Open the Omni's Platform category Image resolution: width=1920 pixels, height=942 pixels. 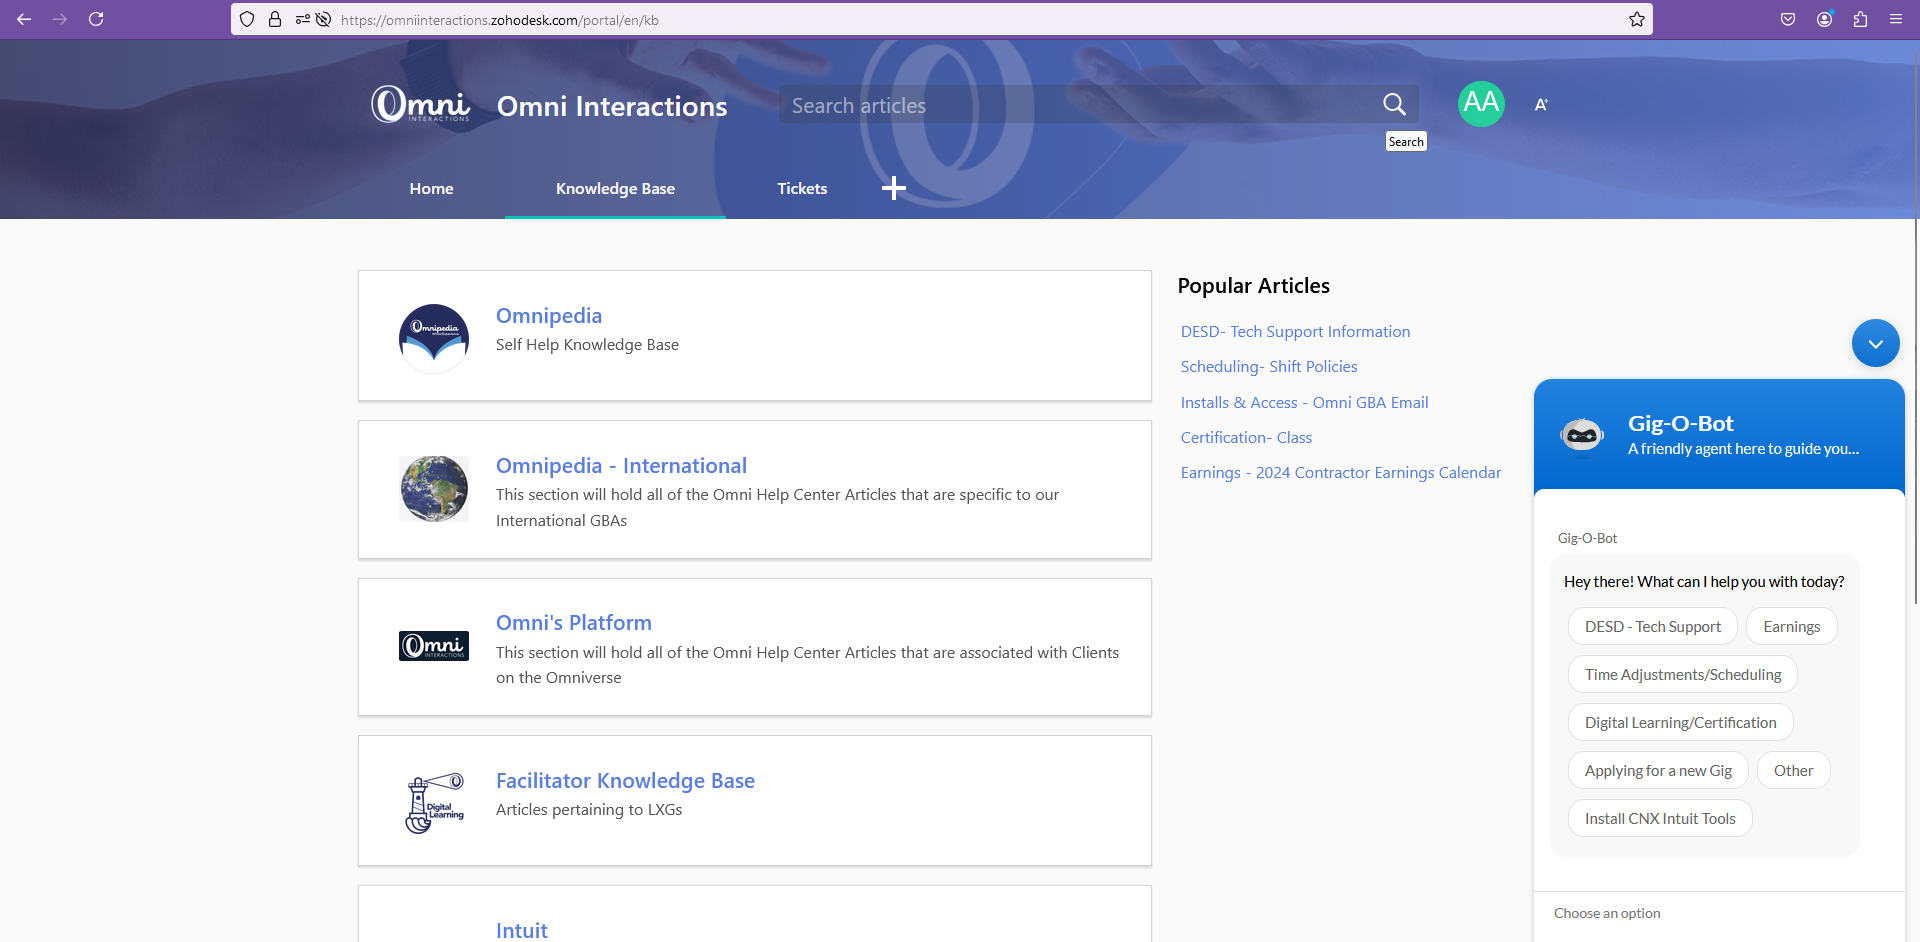[x=574, y=623]
